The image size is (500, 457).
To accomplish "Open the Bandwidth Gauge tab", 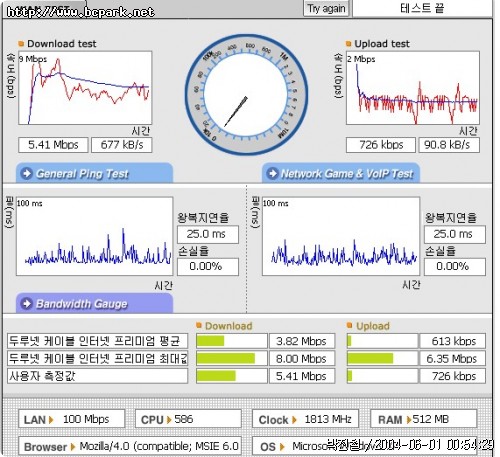I will [94, 303].
